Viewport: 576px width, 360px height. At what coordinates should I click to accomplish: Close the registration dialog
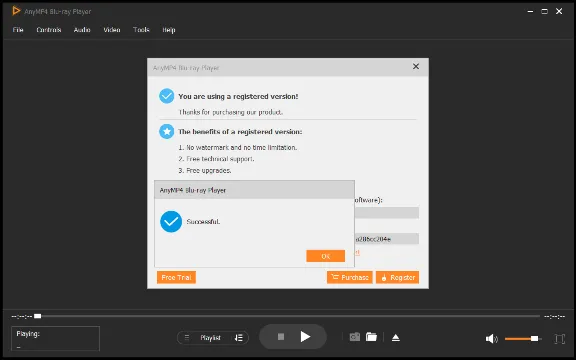[x=416, y=66]
